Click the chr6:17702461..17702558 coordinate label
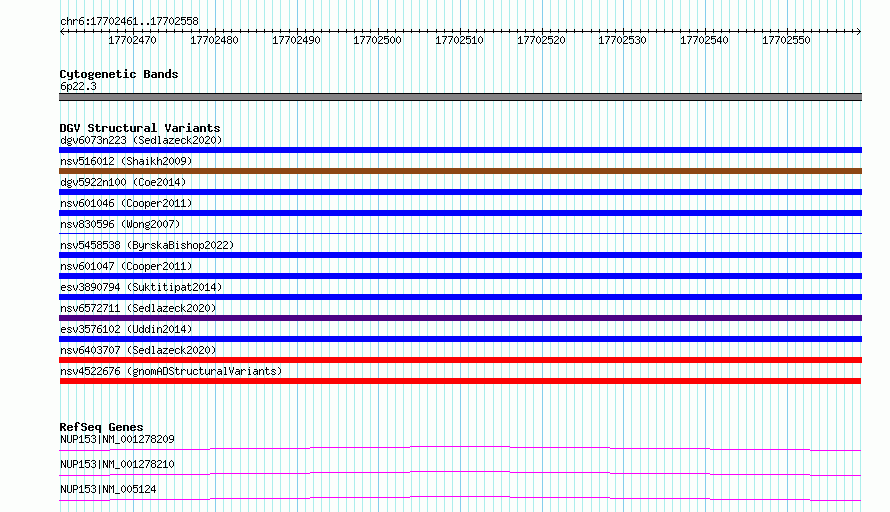The image size is (890, 512). [129, 21]
